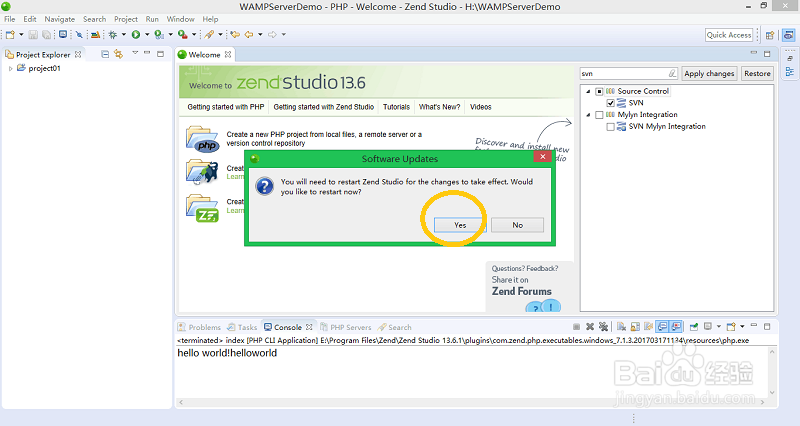800x426 pixels.
Task: Click the bug-shaped Debug toolbar icon
Action: pos(113,35)
